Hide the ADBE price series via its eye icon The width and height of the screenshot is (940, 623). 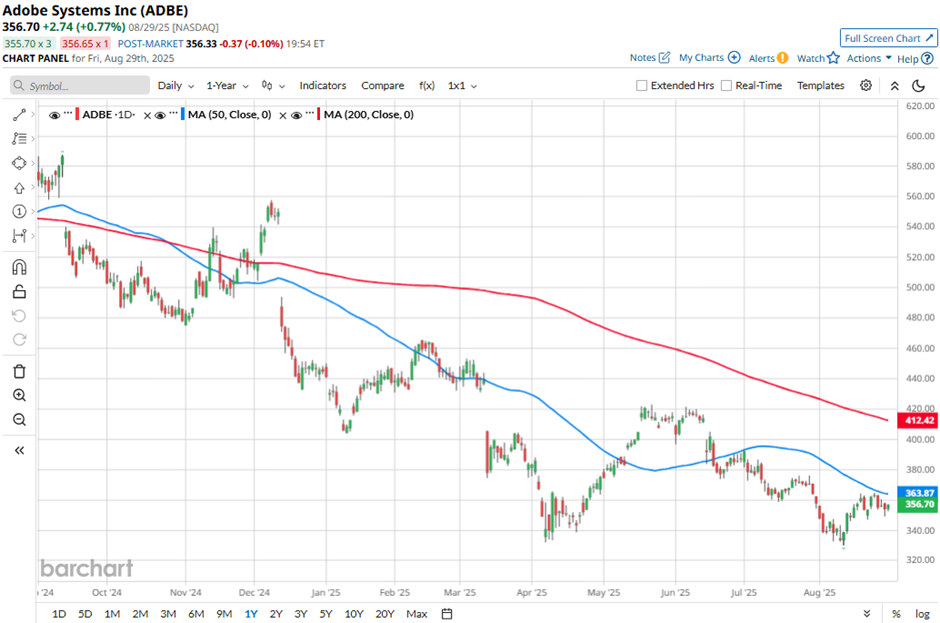point(54,115)
